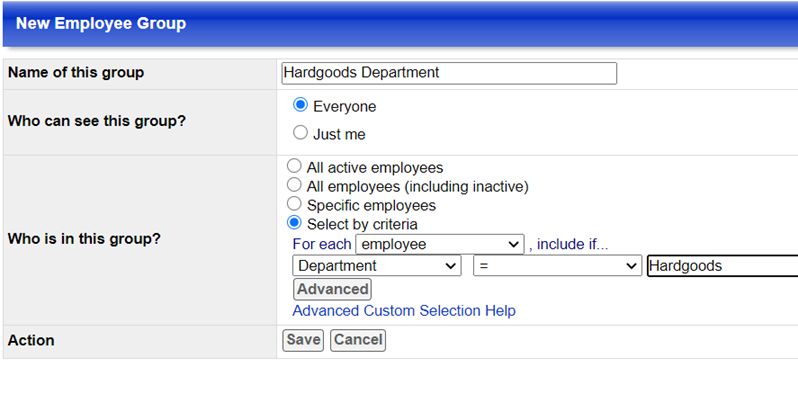Save the new employee group
The image size is (798, 412).
[303, 340]
